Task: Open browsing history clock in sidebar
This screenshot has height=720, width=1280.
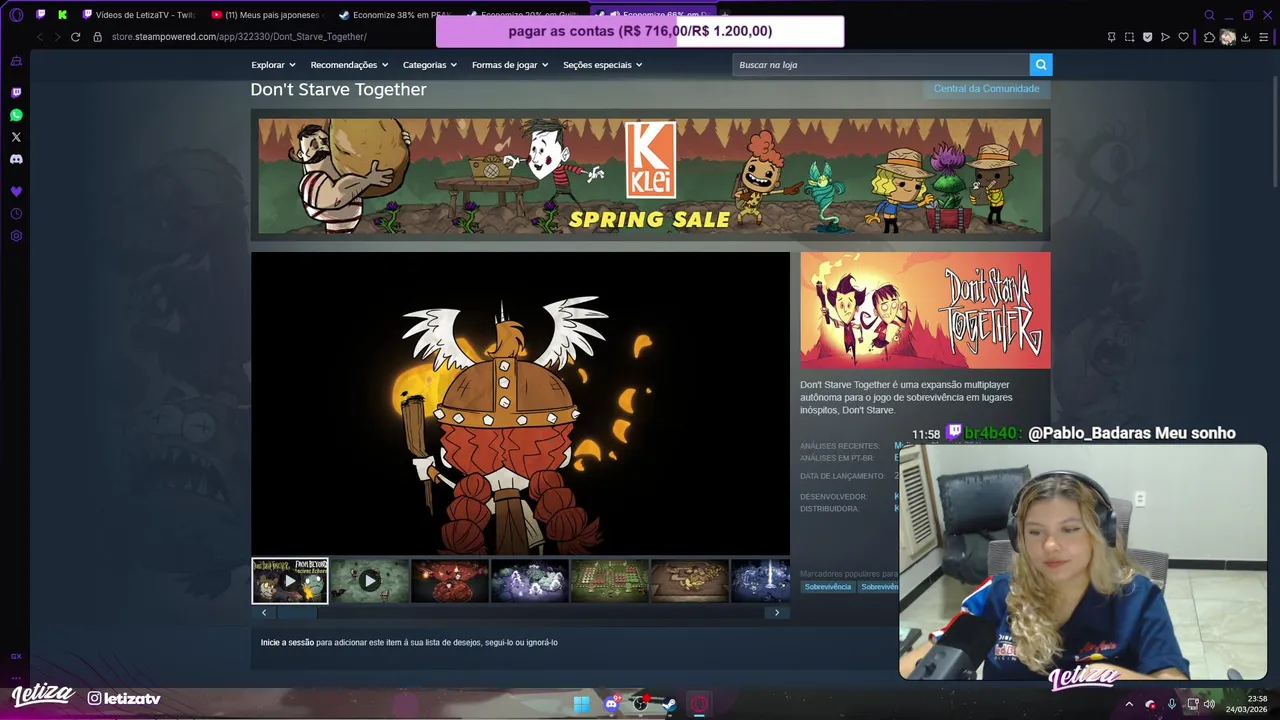Action: tap(16, 214)
